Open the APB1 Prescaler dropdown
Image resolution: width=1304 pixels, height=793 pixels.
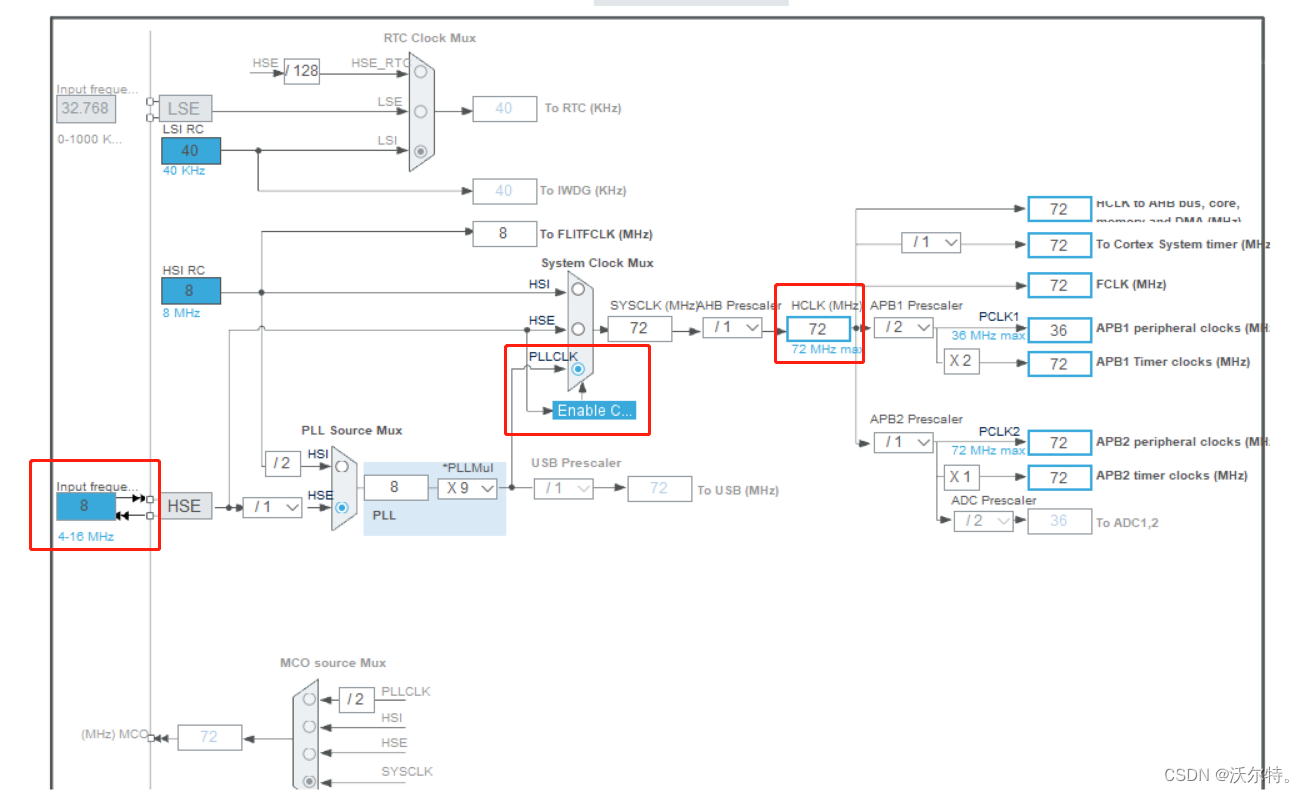(903, 327)
